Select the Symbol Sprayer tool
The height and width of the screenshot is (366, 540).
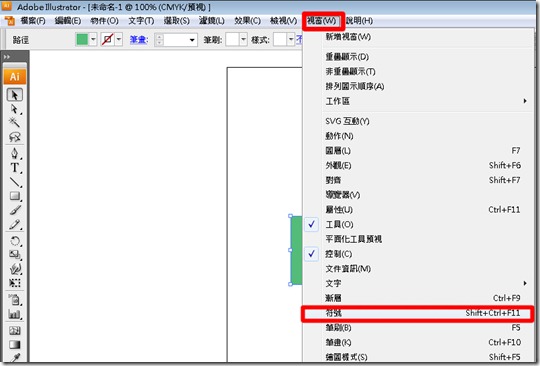[15, 300]
